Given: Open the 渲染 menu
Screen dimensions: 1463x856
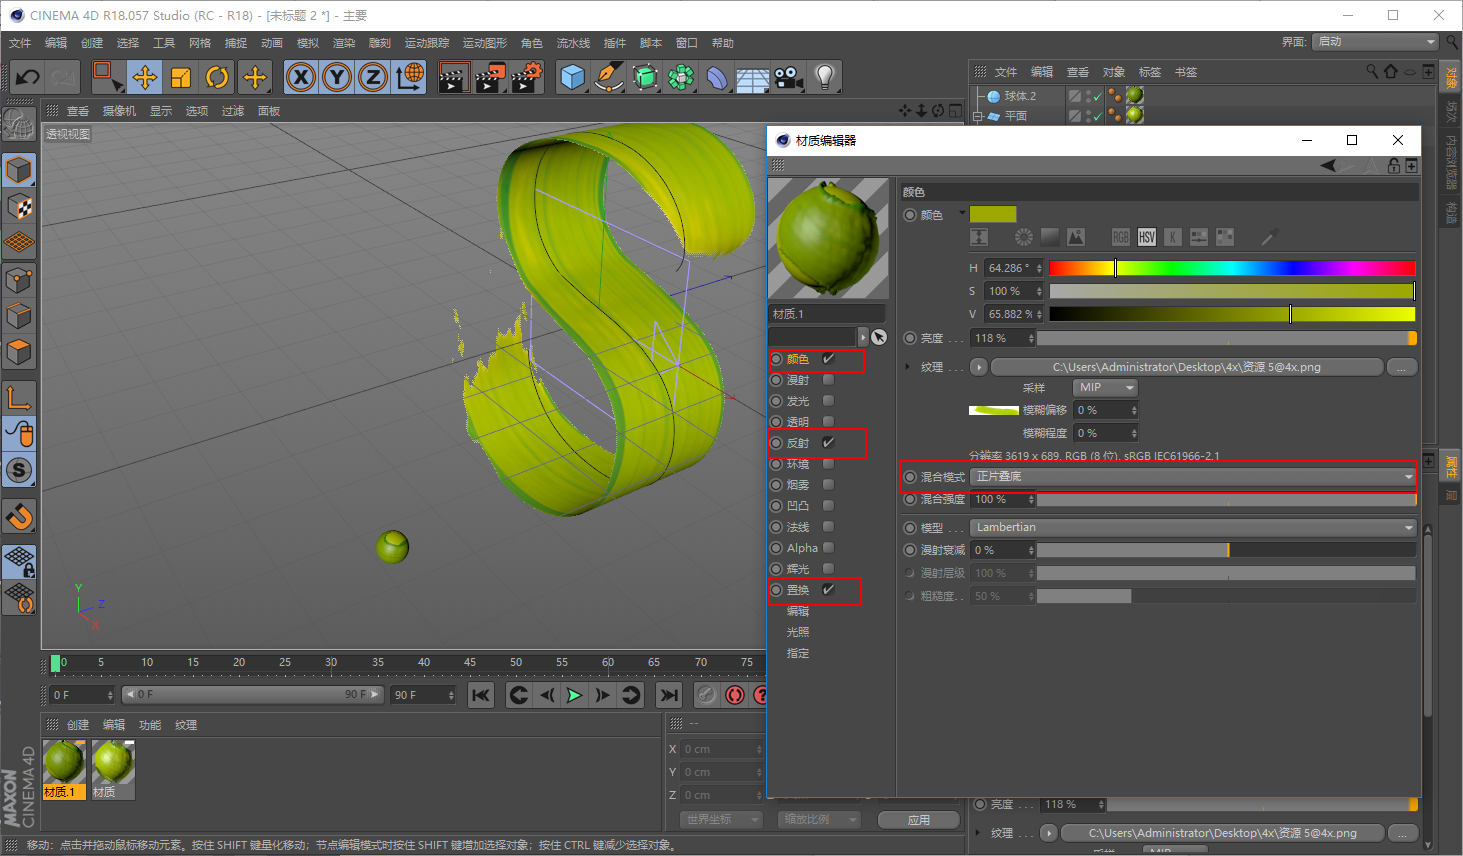Looking at the screenshot, I should click(x=344, y=43).
